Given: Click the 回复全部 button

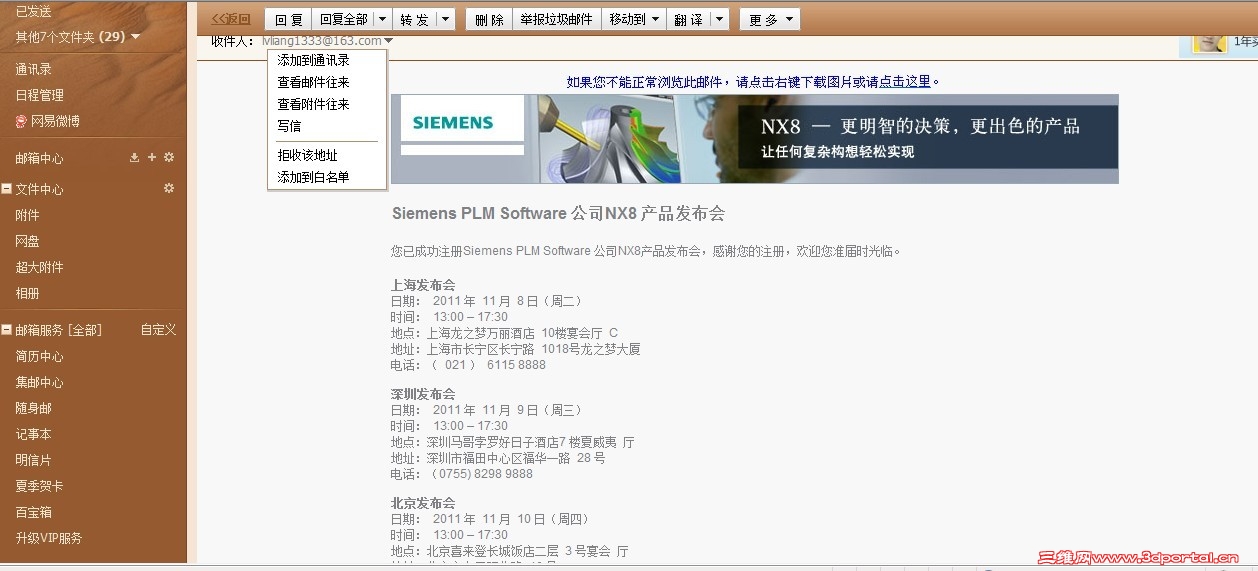Looking at the screenshot, I should coord(343,19).
